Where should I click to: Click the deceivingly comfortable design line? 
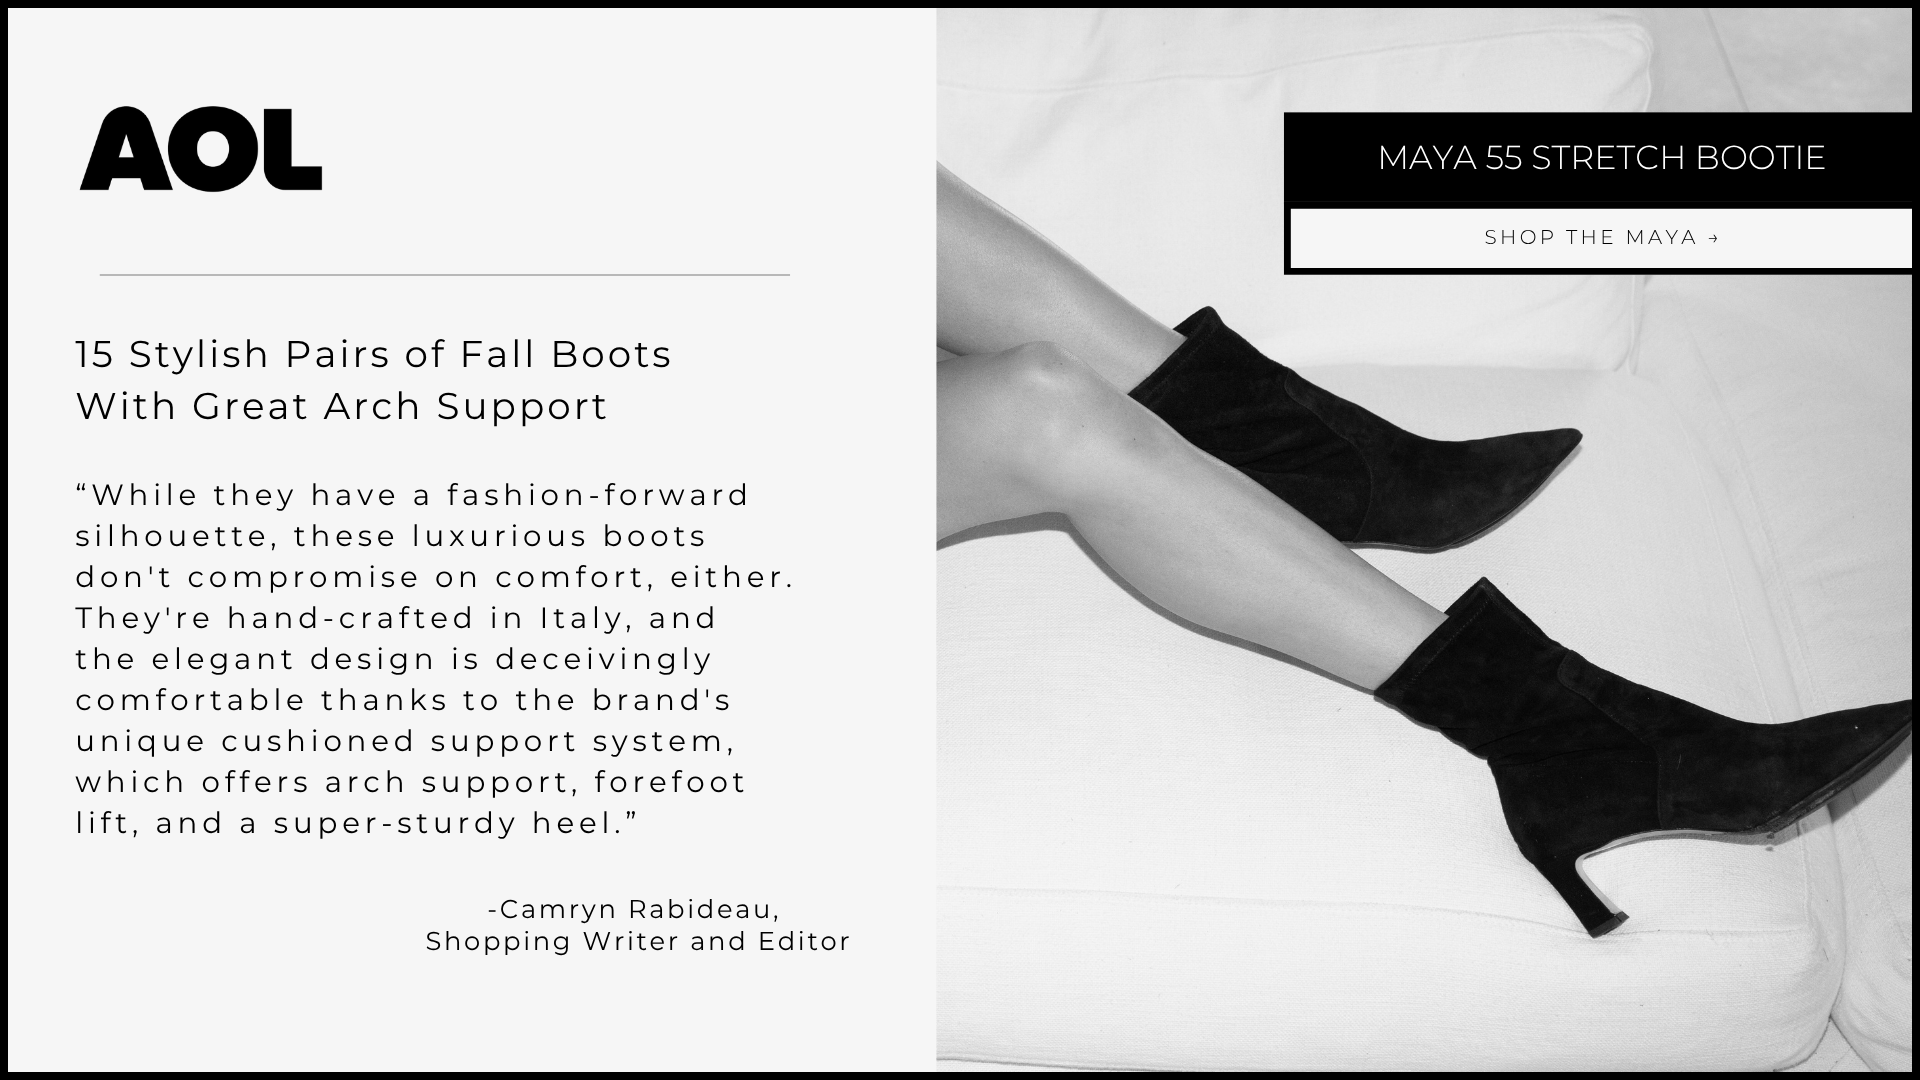(394, 659)
